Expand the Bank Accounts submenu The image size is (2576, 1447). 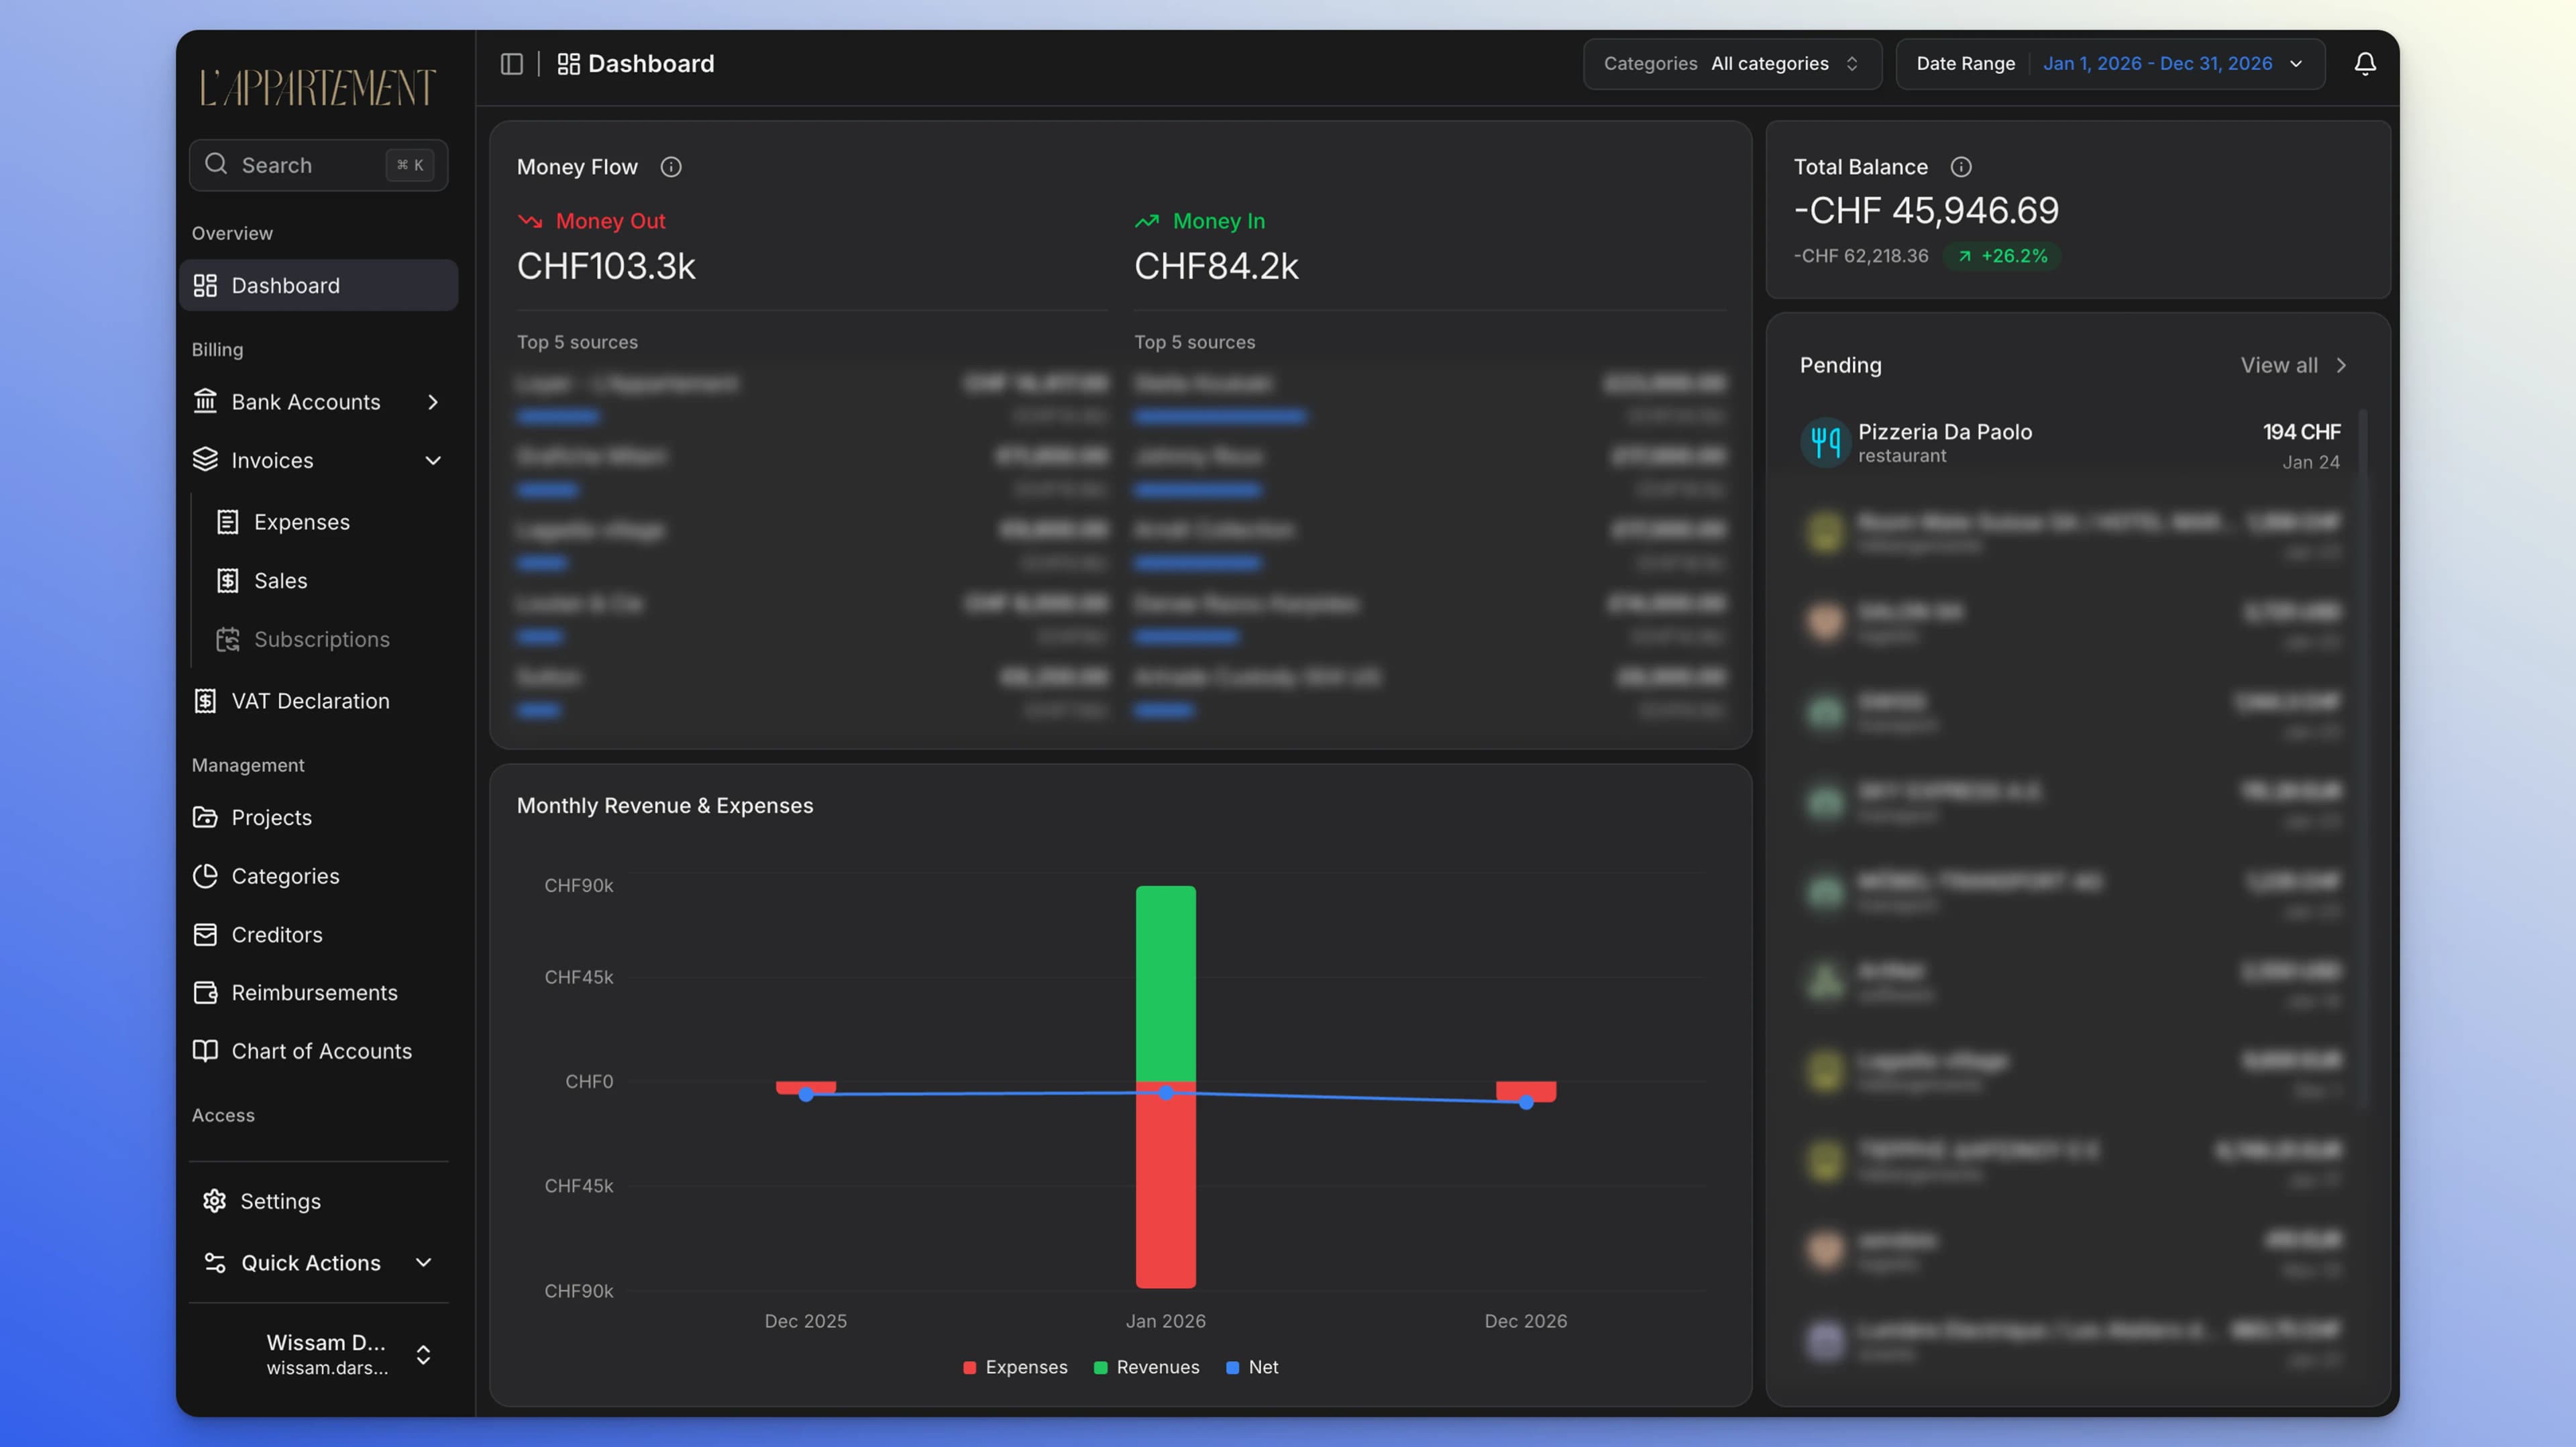click(432, 402)
